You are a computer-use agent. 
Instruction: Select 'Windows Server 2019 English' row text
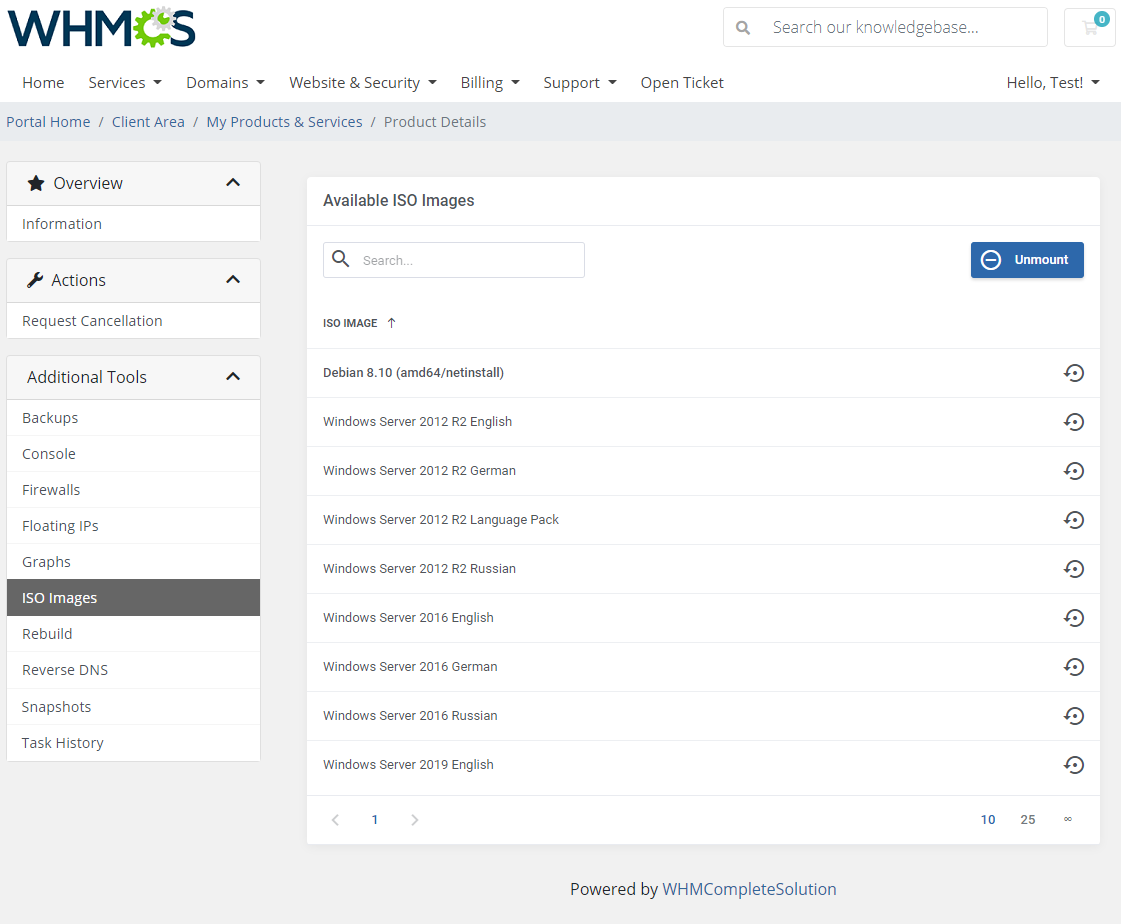pos(408,765)
